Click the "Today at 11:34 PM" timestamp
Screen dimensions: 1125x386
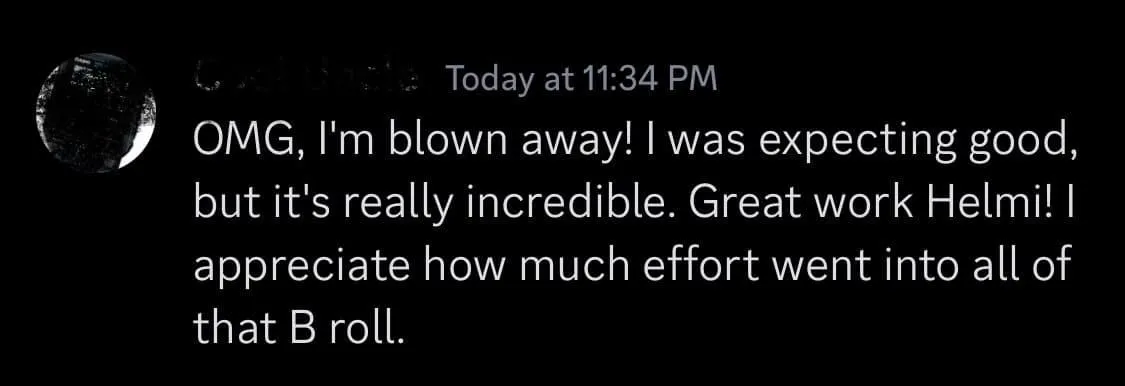(x=581, y=79)
